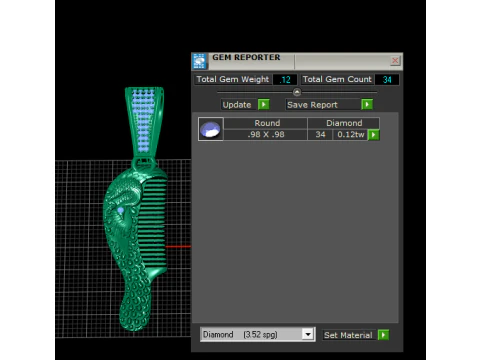Image resolution: width=480 pixels, height=360 pixels.
Task: Click the Round cell in gem table
Action: point(266,123)
